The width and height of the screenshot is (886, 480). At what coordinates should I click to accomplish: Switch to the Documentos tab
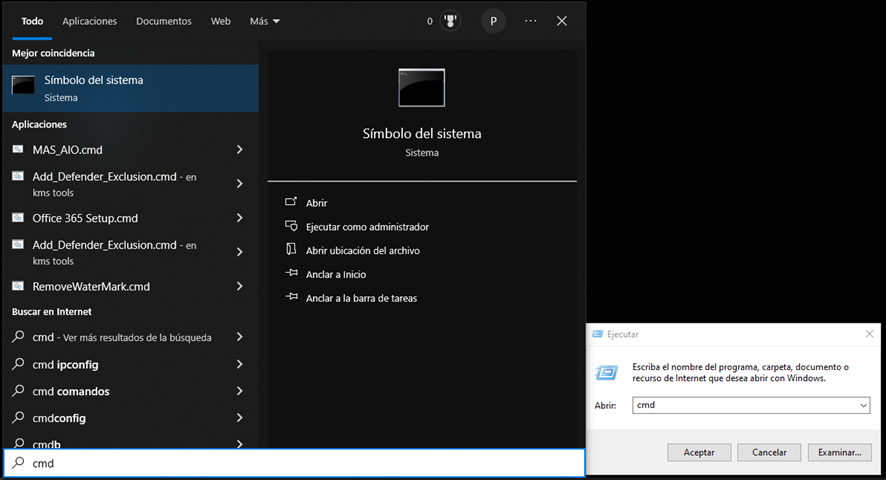(163, 21)
